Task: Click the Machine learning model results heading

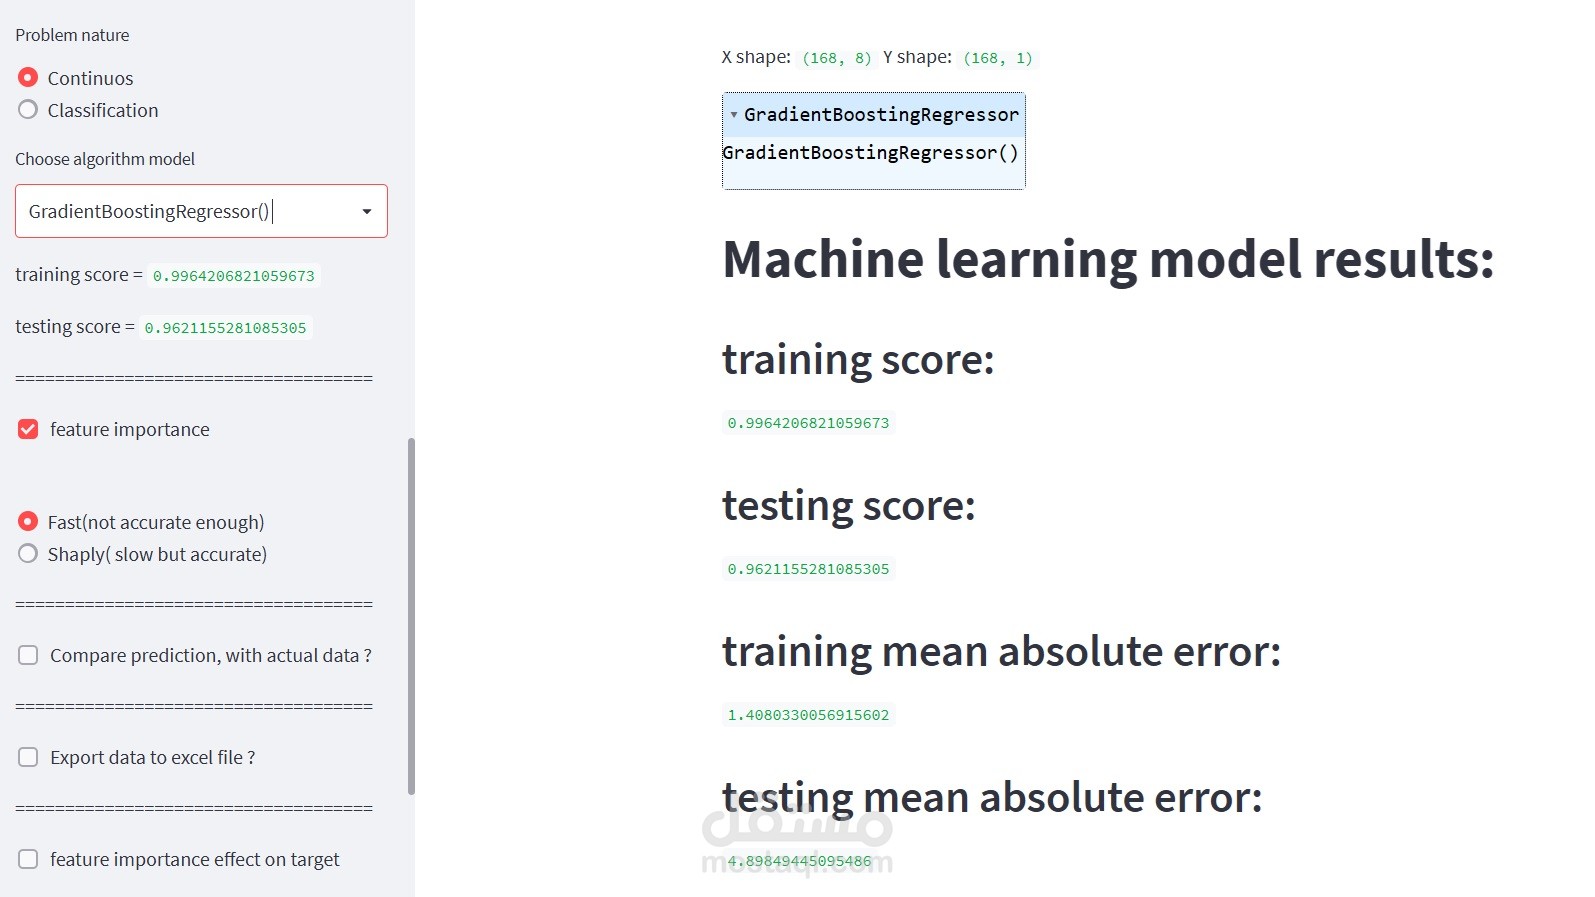Action: (x=1108, y=259)
